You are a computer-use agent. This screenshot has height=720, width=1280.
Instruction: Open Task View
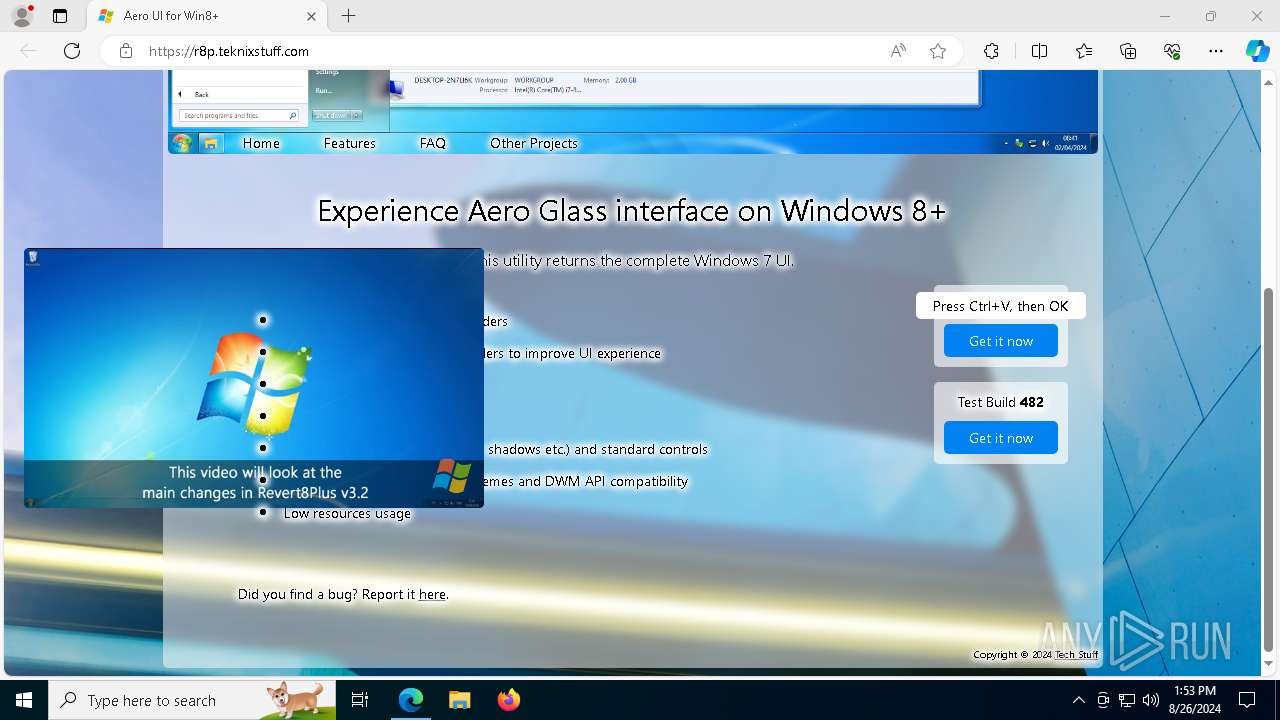point(360,700)
